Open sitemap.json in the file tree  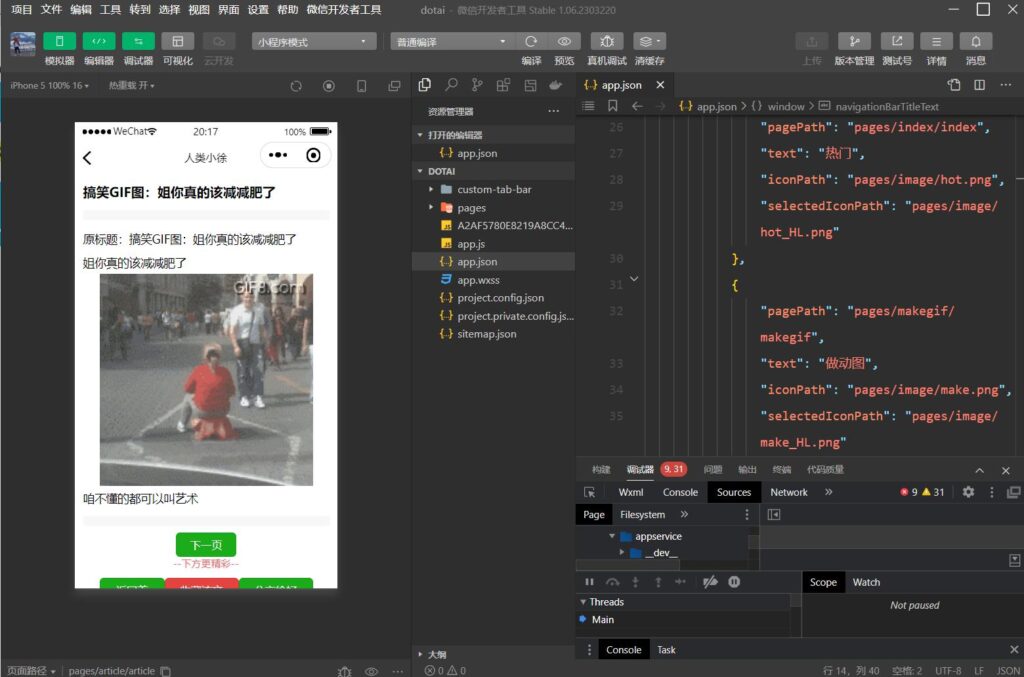(x=486, y=334)
